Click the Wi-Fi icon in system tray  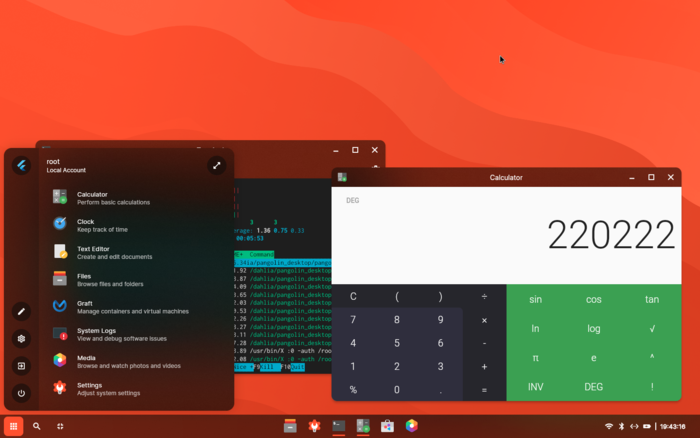[608, 426]
